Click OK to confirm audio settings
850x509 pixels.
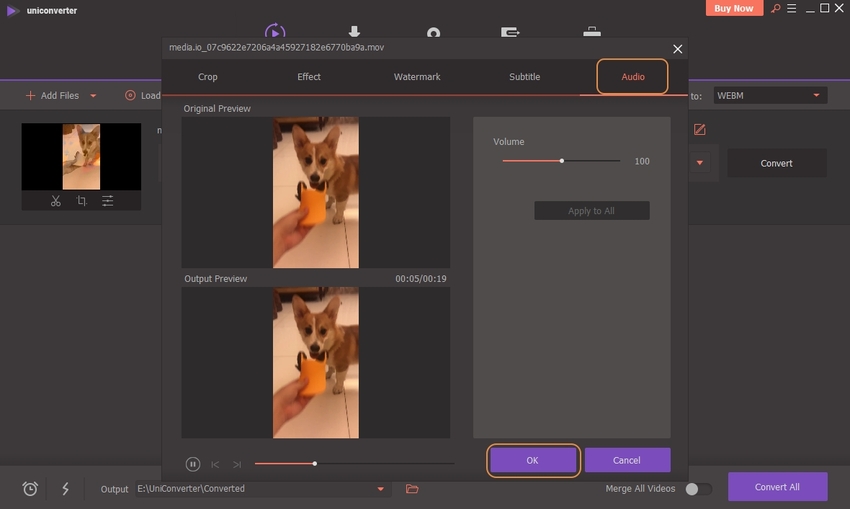coord(532,460)
